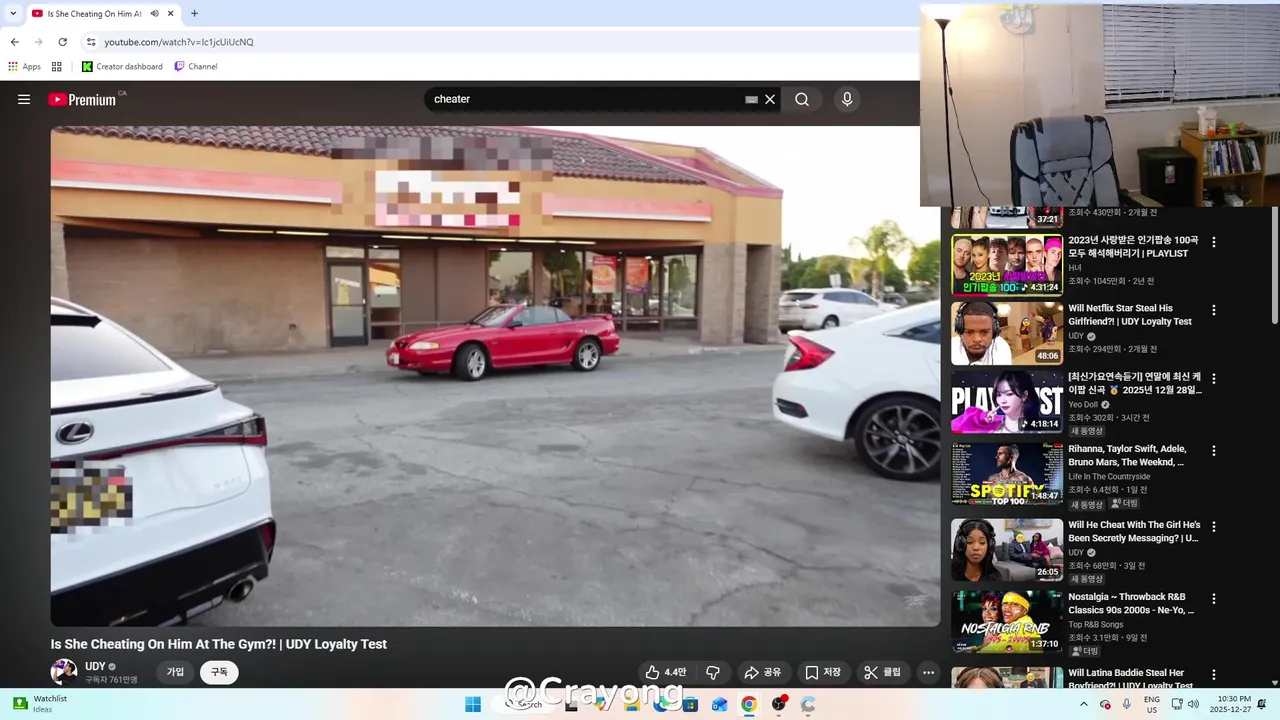Go to YouTube Premium home logo
The image size is (1280, 720).
[x=82, y=99]
